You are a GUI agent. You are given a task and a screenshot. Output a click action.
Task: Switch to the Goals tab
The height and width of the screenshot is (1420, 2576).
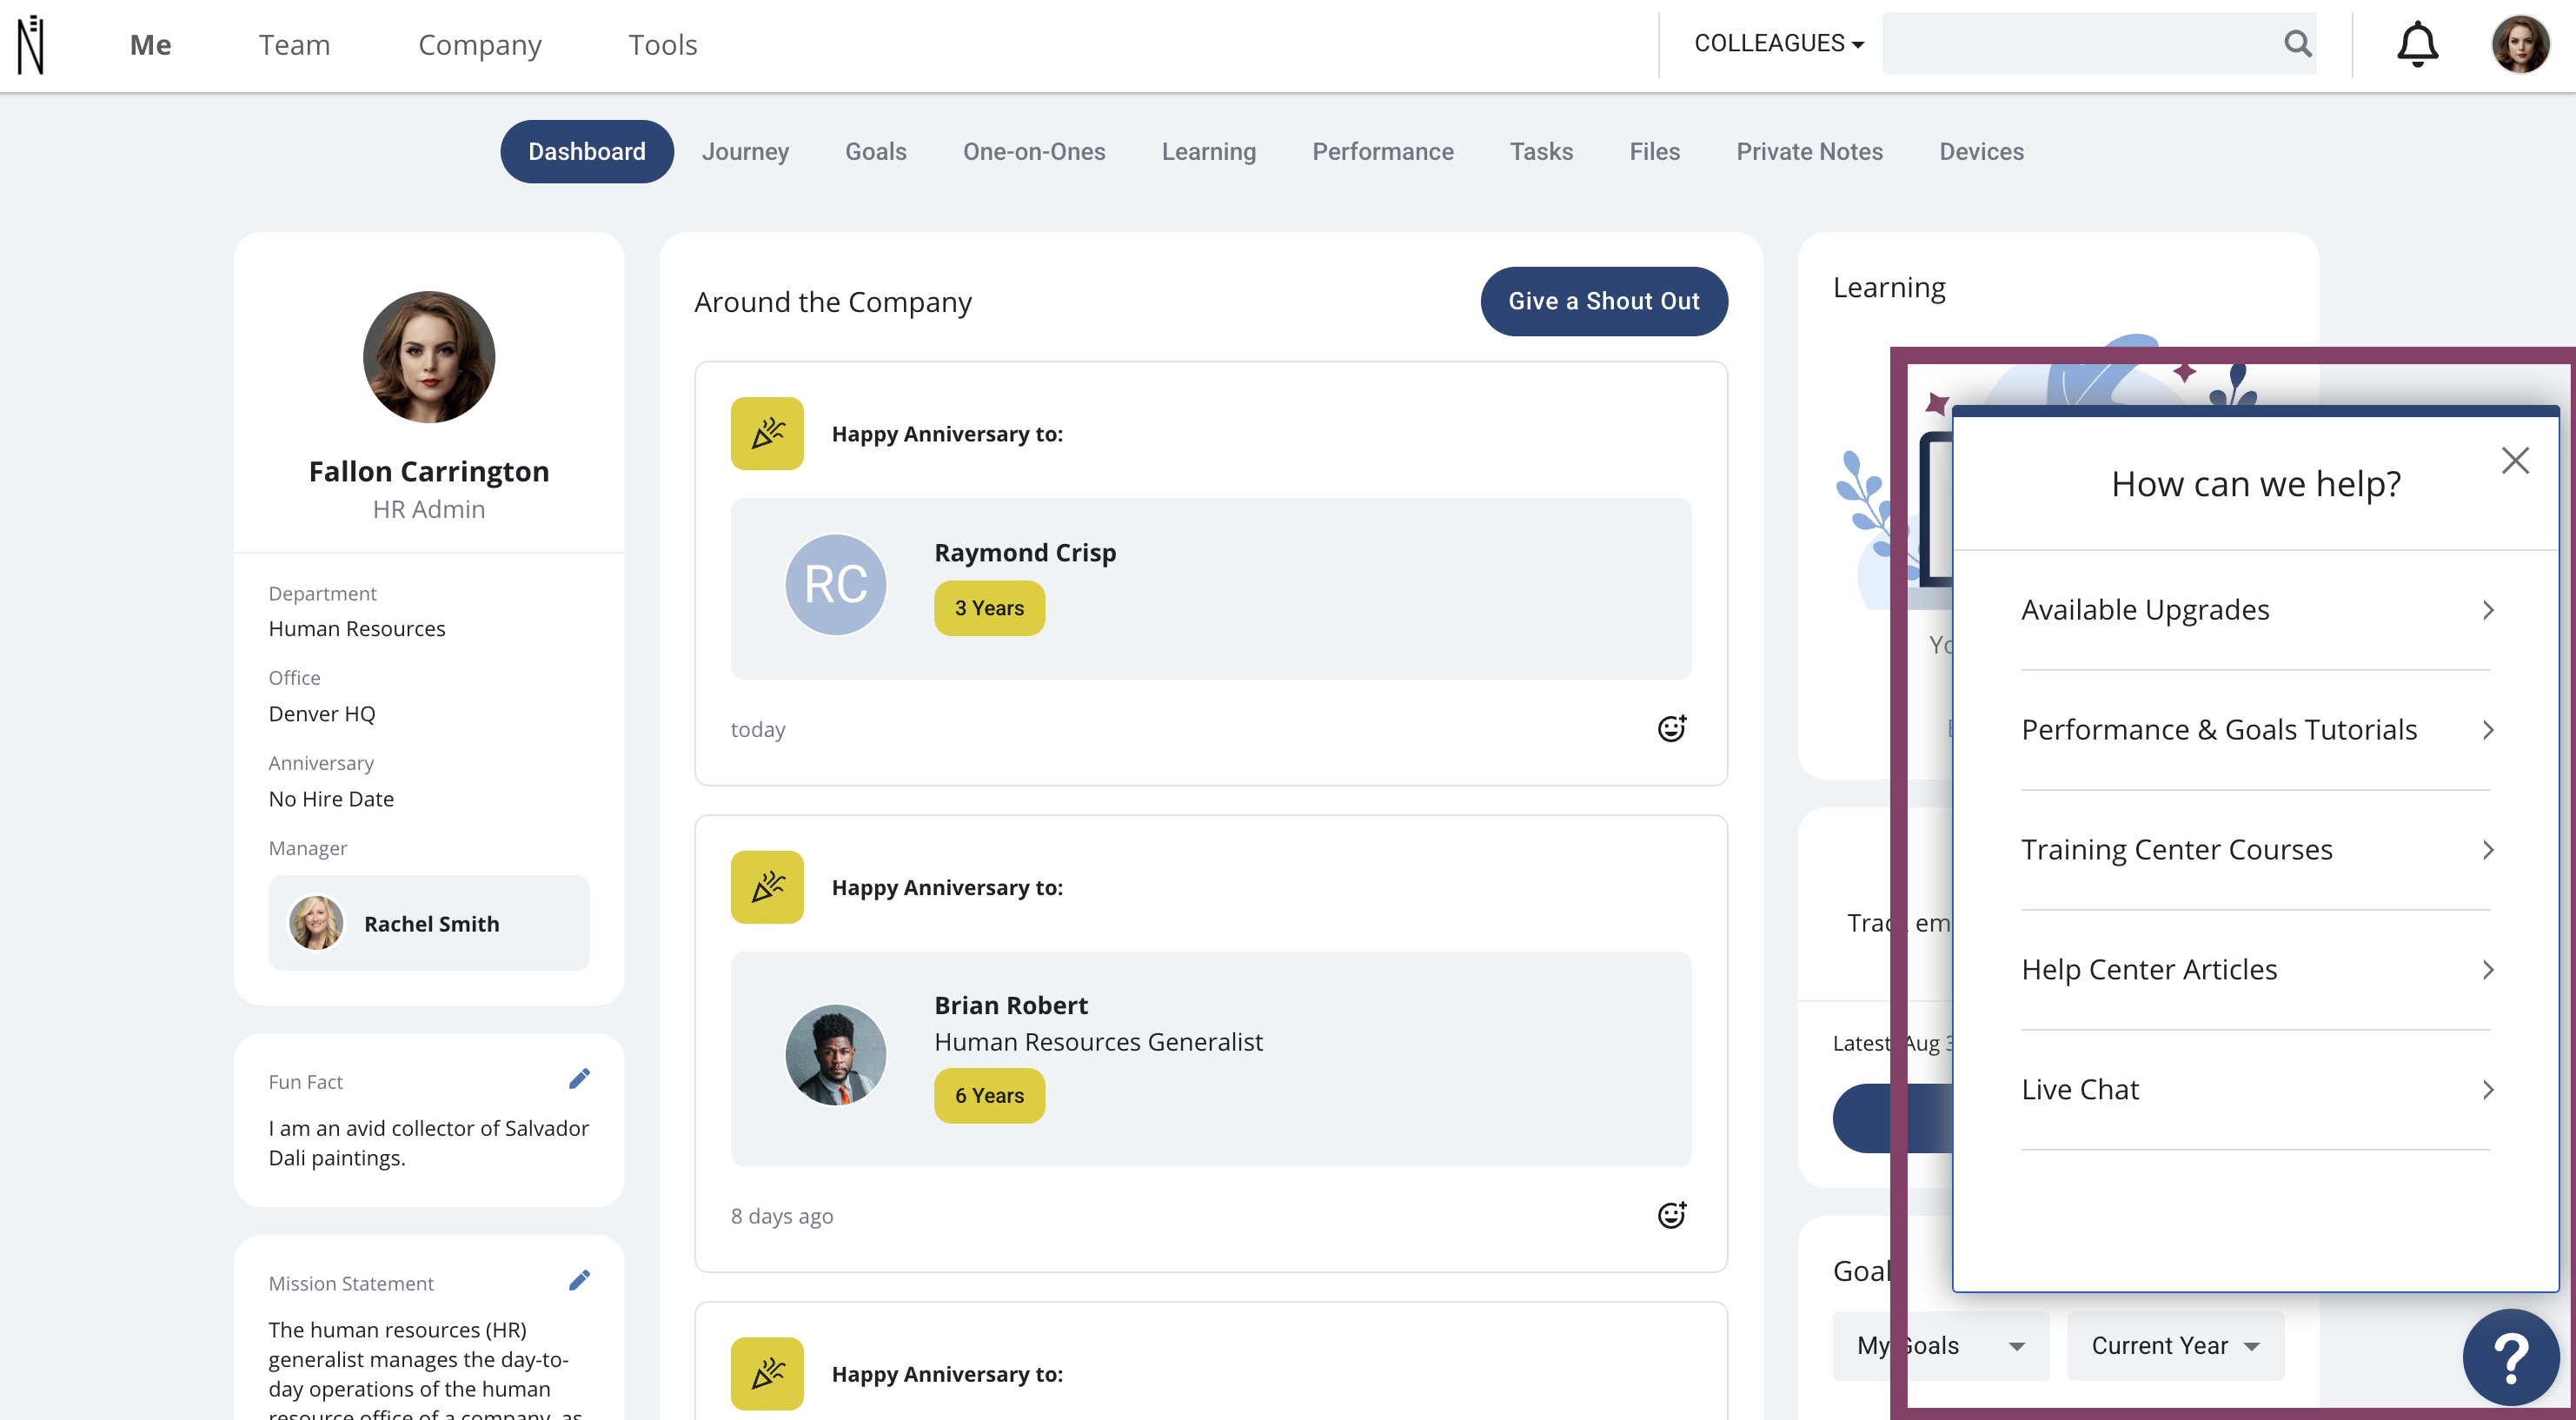point(876,151)
